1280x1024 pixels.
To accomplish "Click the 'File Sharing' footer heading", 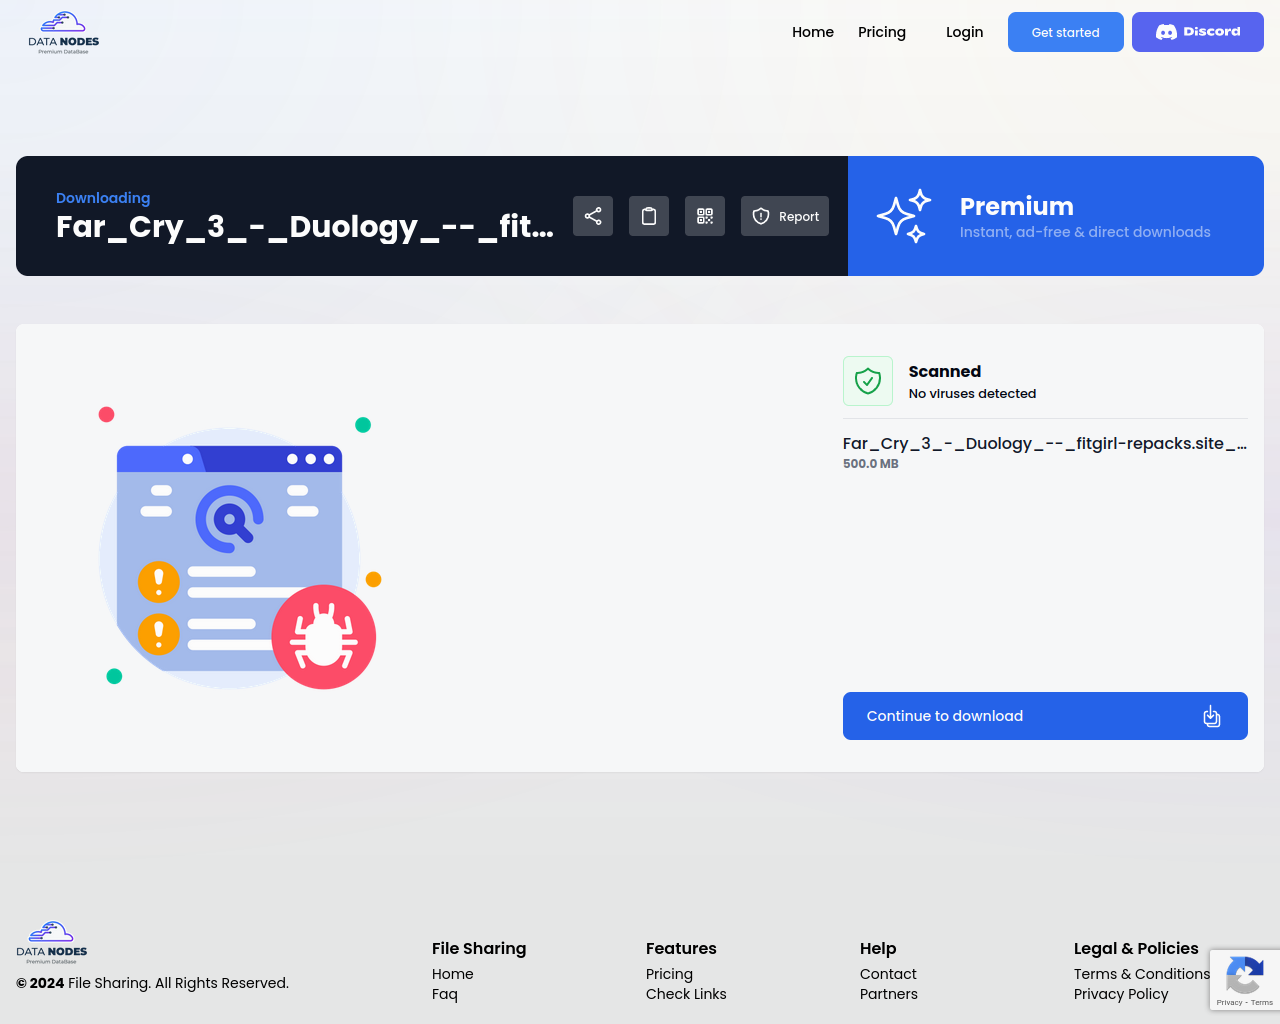I will coord(479,948).
